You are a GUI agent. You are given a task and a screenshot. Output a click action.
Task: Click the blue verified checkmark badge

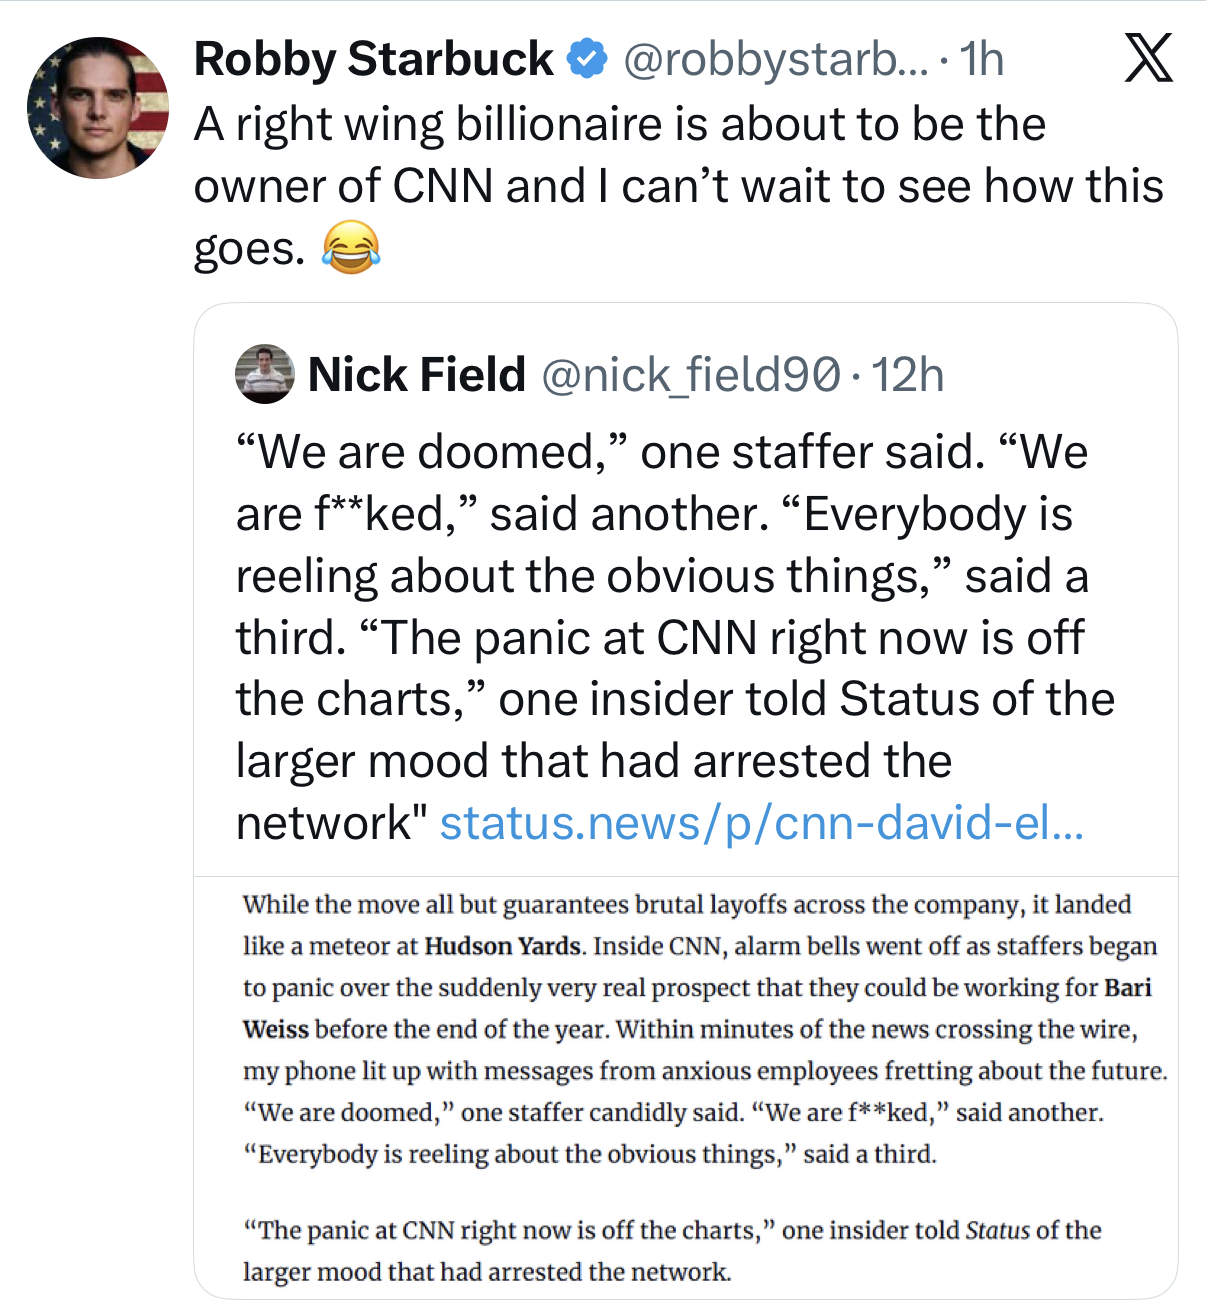[587, 59]
